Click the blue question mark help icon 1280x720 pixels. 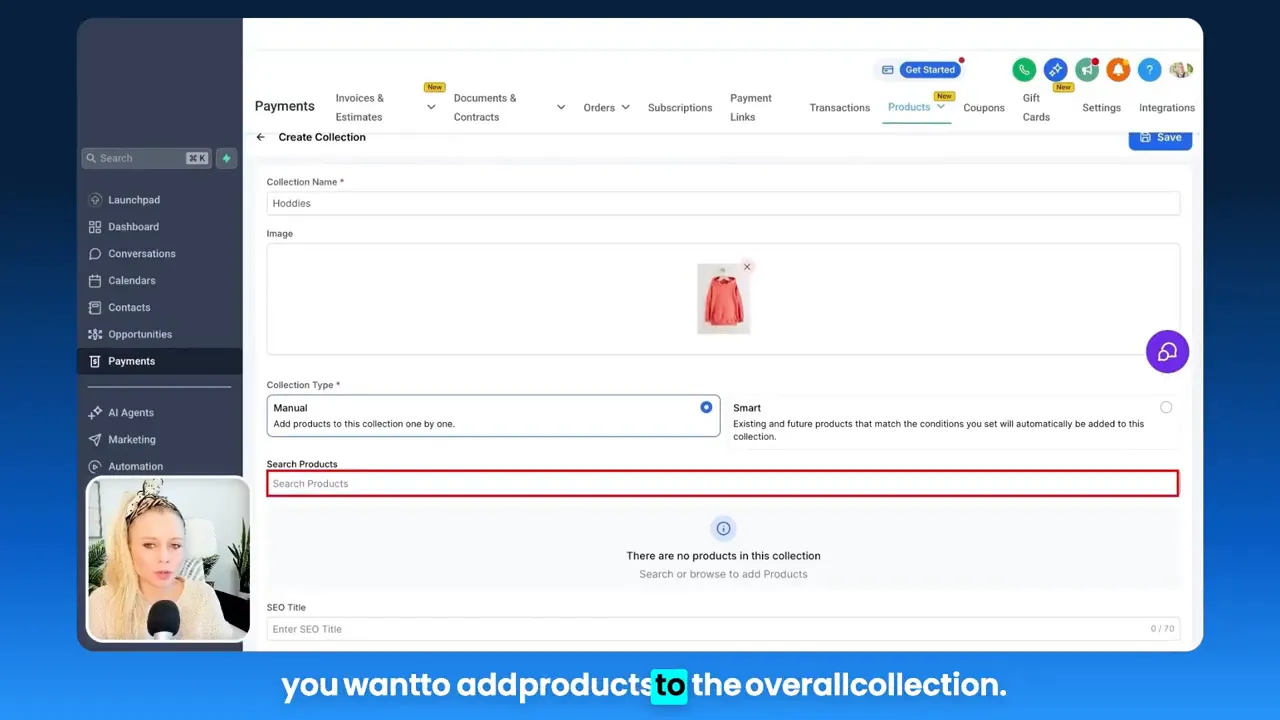point(1150,70)
